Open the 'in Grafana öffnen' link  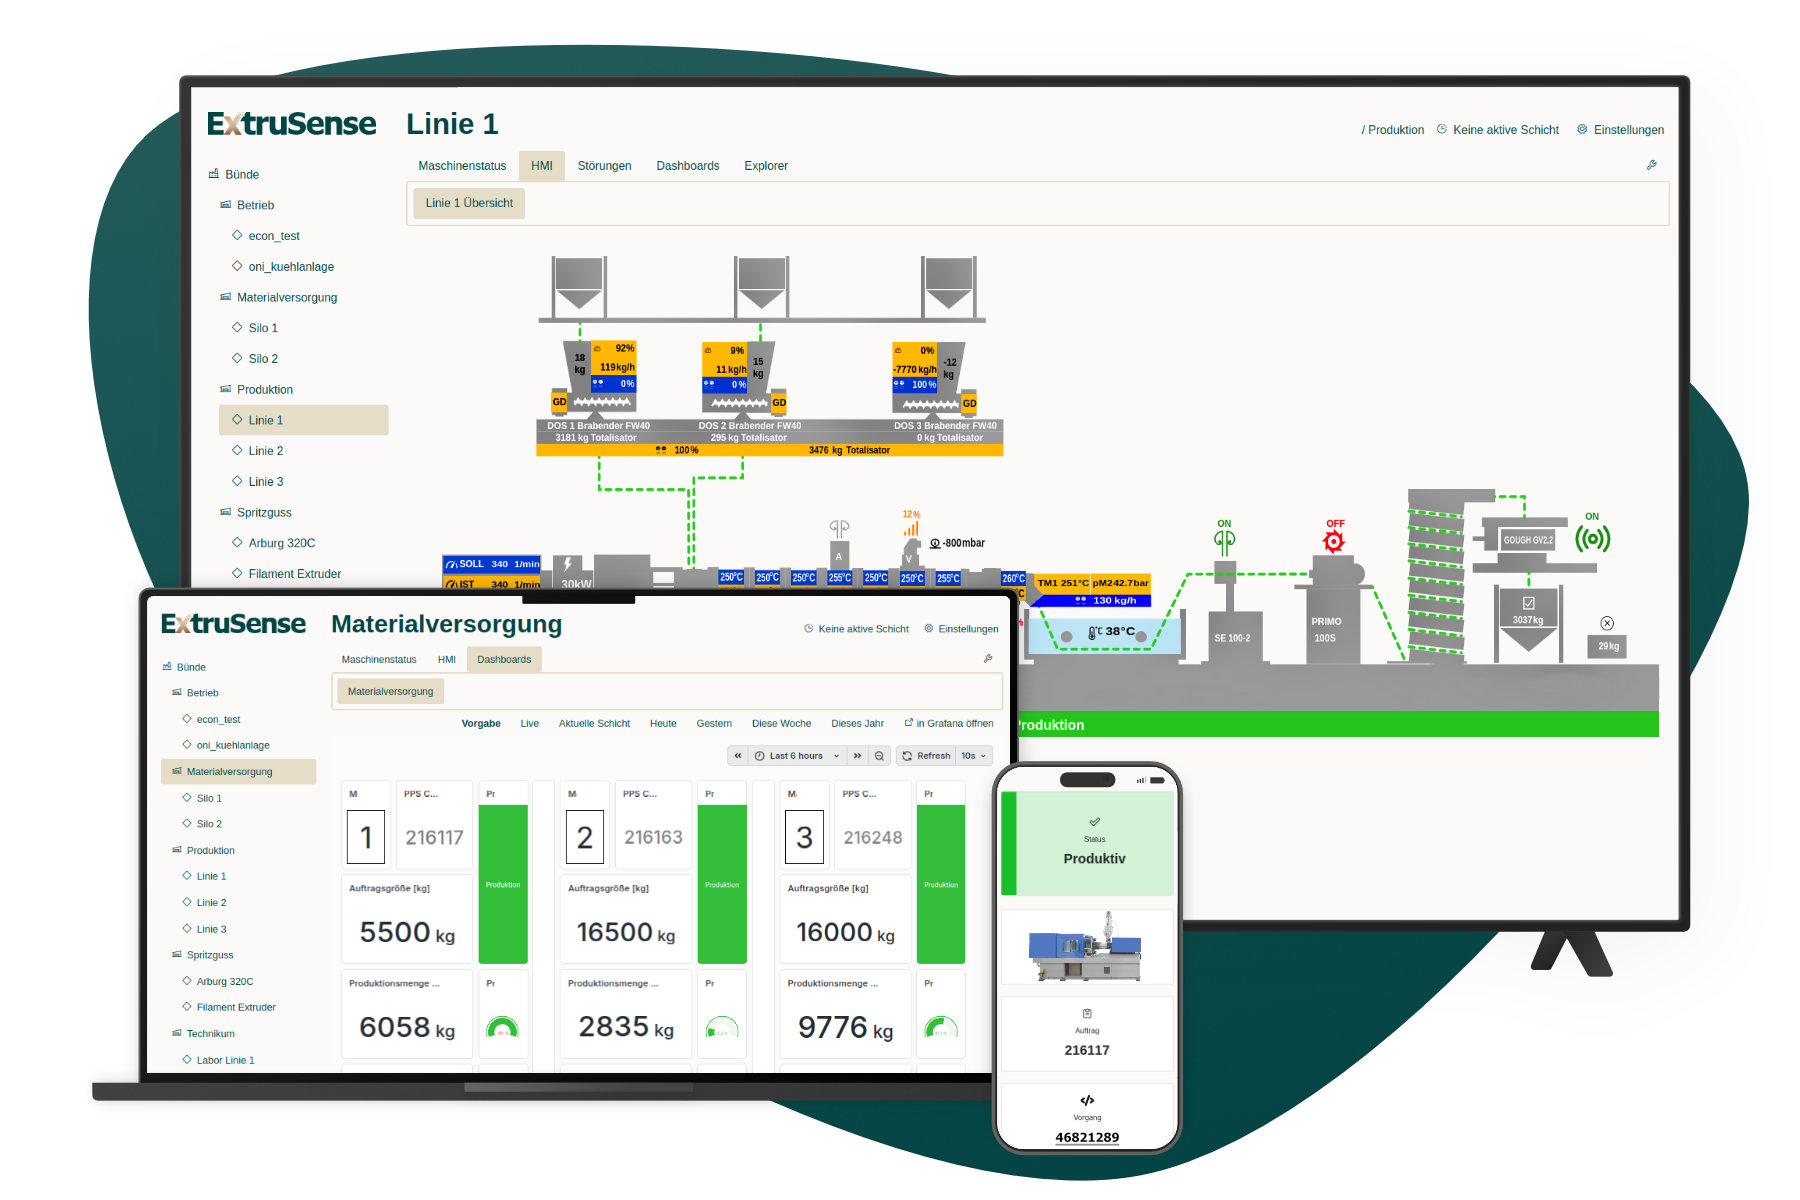(x=949, y=724)
